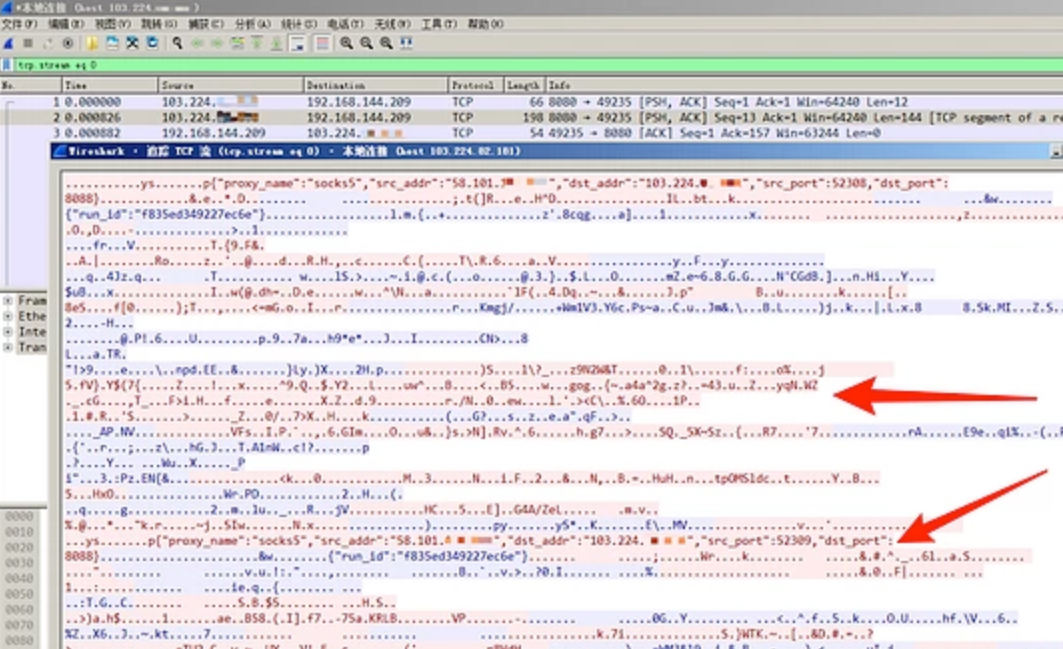Viewport: 1063px width, 649px height.
Task: Find a packet with the magnifier icon
Action: 178,43
